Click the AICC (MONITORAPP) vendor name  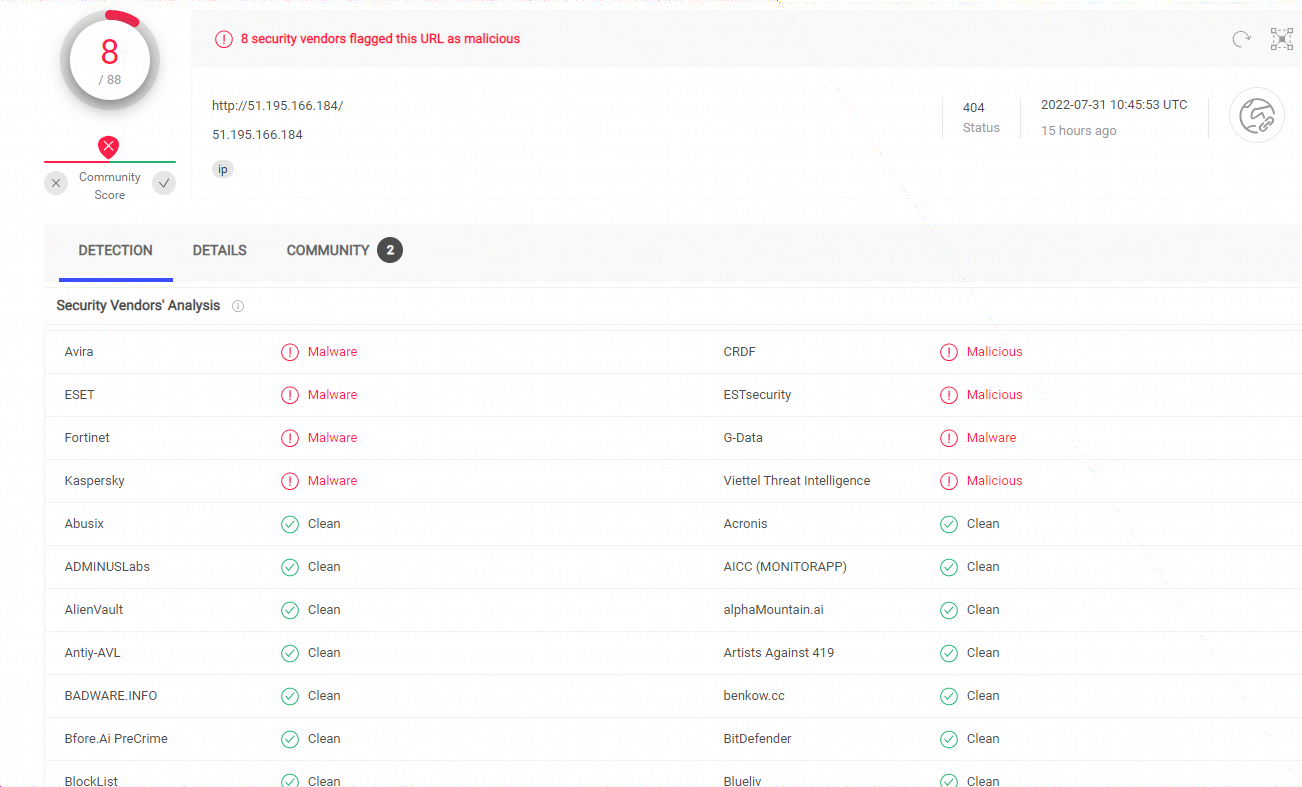point(785,567)
